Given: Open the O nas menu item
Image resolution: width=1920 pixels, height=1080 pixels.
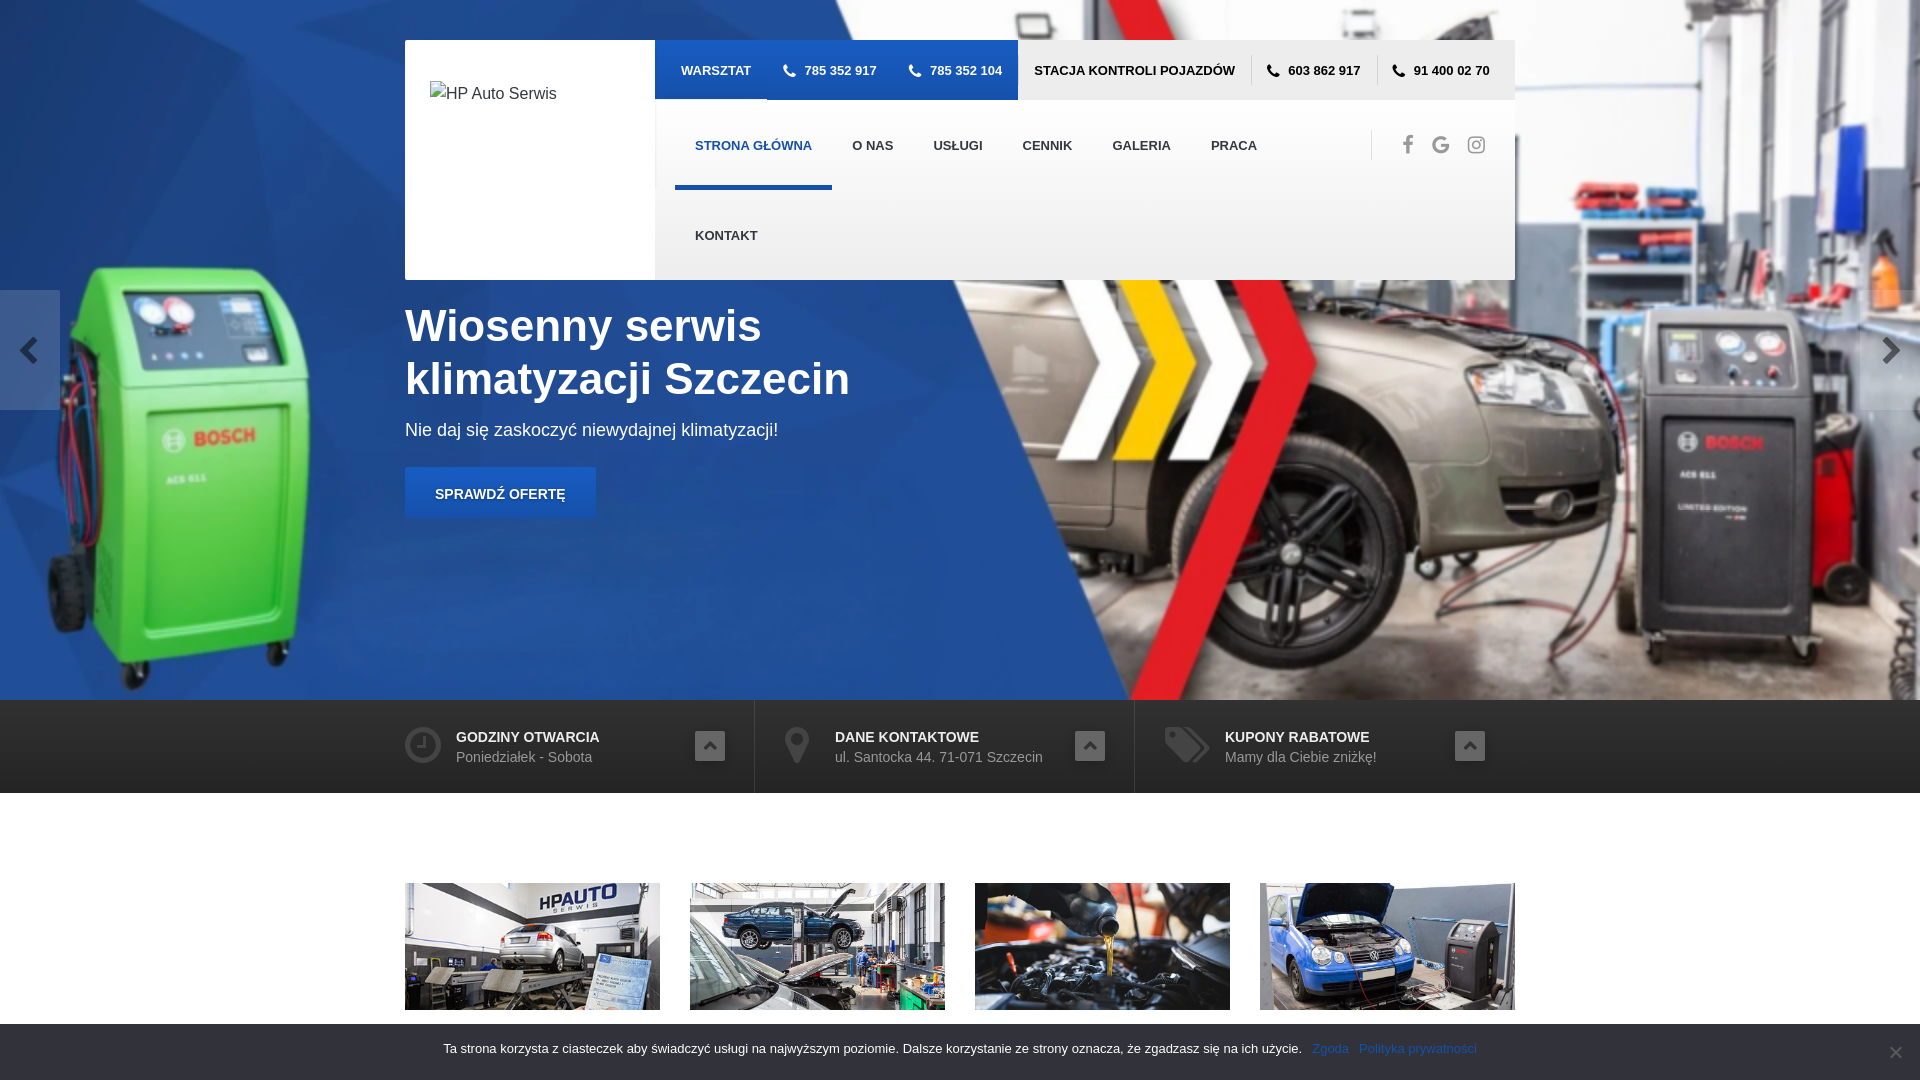Looking at the screenshot, I should pyautogui.click(x=872, y=146).
